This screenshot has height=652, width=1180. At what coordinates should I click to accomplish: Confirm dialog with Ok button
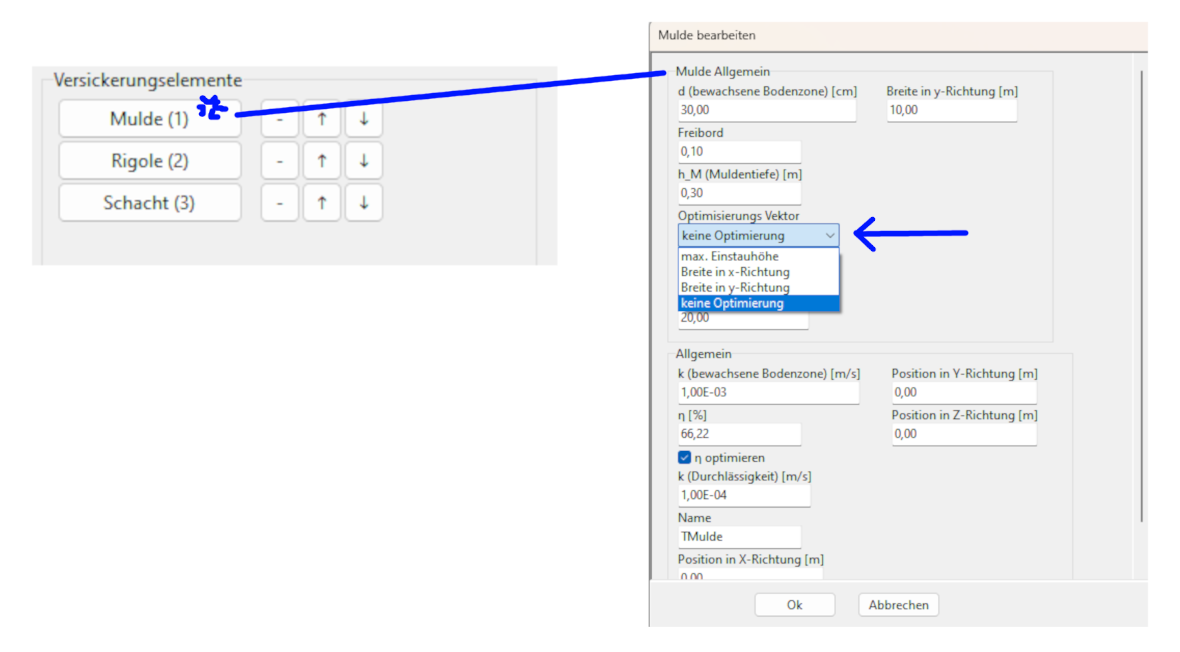click(794, 605)
